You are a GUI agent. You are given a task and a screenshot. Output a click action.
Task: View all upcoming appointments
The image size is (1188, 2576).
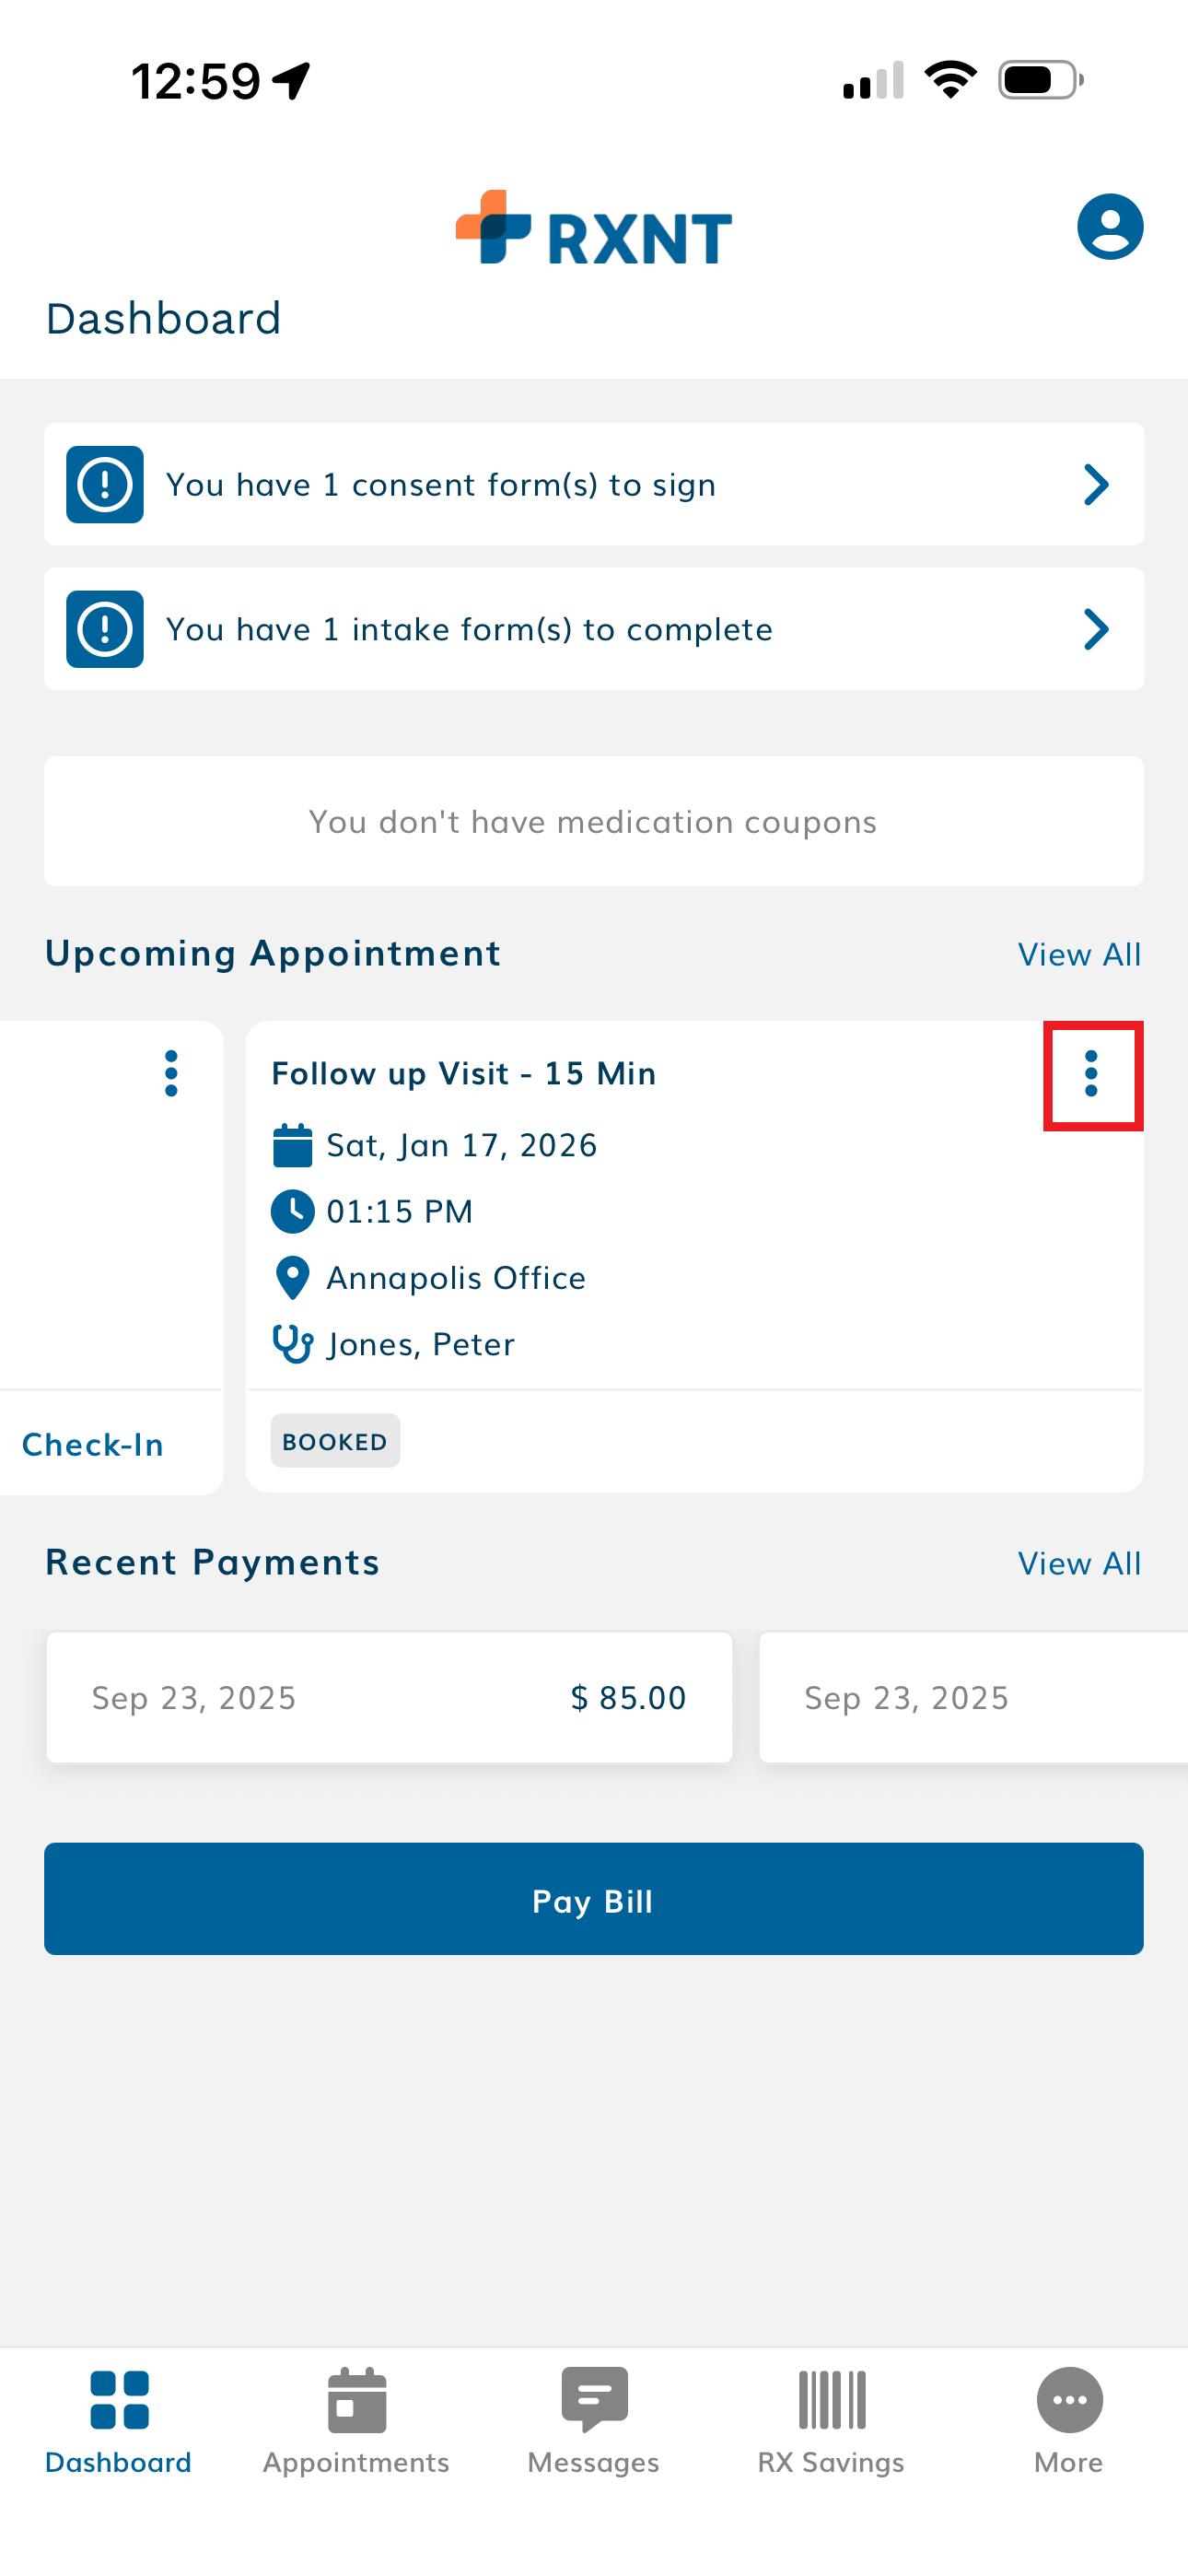[x=1078, y=955]
